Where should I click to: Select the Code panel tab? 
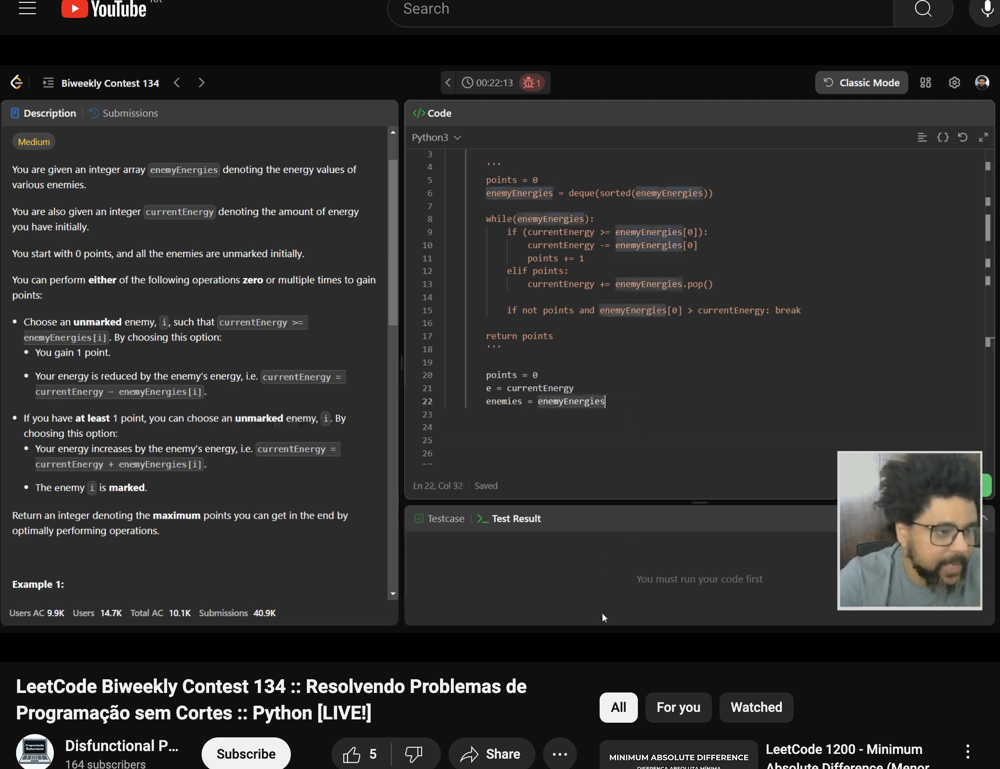coord(432,114)
